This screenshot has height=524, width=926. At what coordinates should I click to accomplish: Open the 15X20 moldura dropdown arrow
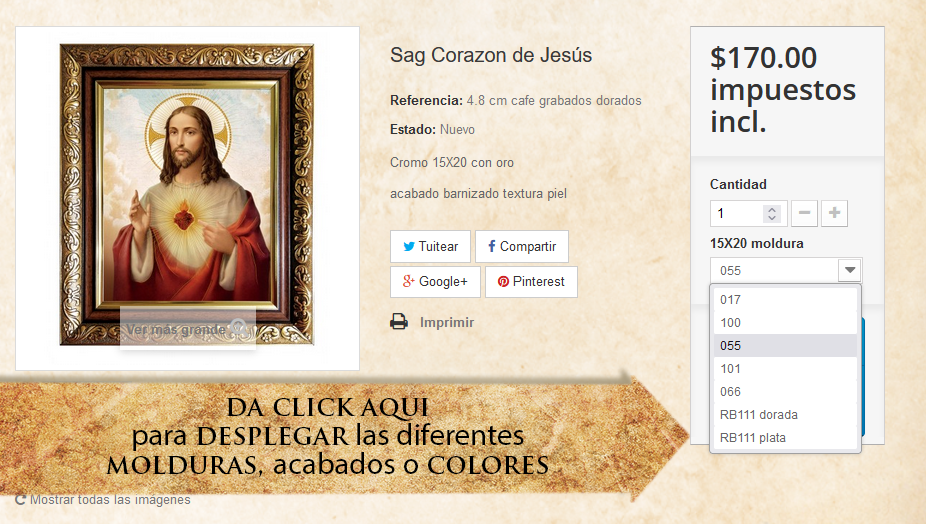850,271
